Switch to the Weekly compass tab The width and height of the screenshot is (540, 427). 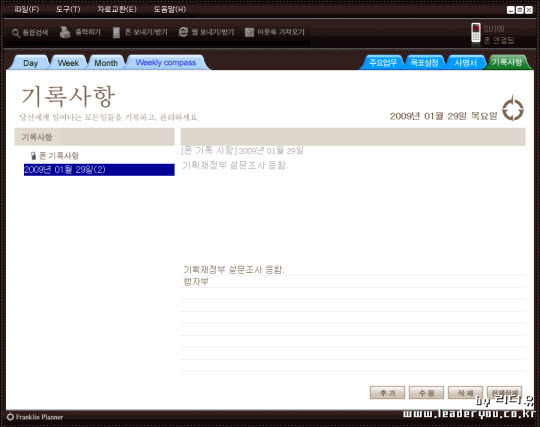pyautogui.click(x=166, y=63)
